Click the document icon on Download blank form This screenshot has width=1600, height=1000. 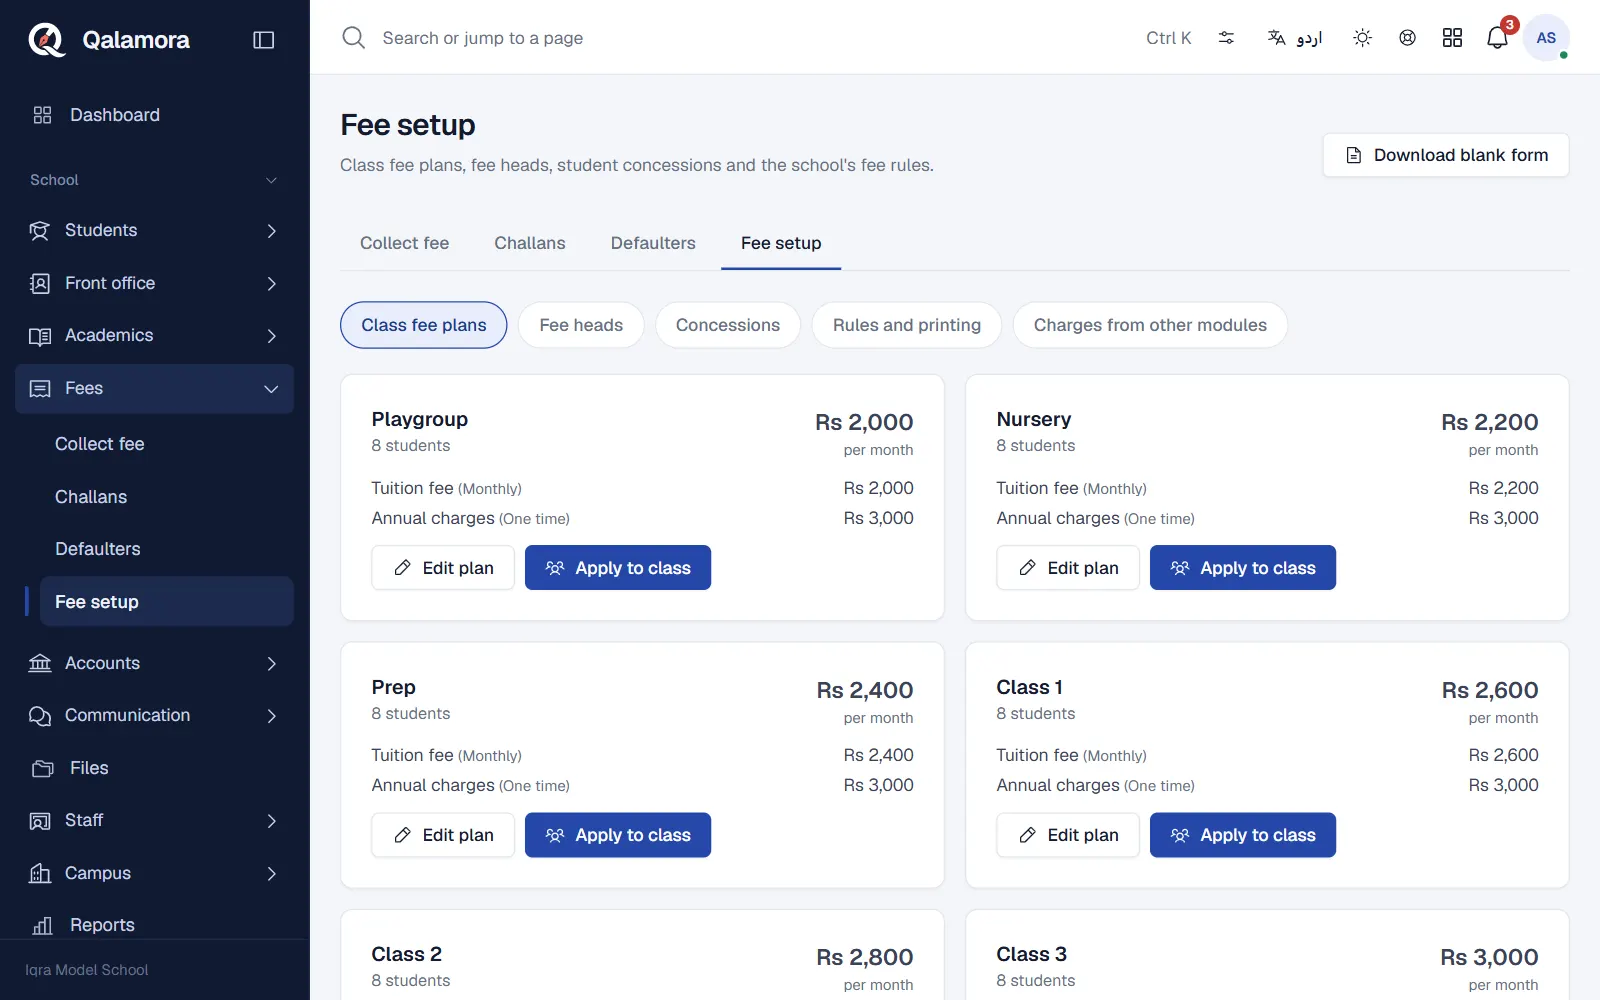(1354, 155)
